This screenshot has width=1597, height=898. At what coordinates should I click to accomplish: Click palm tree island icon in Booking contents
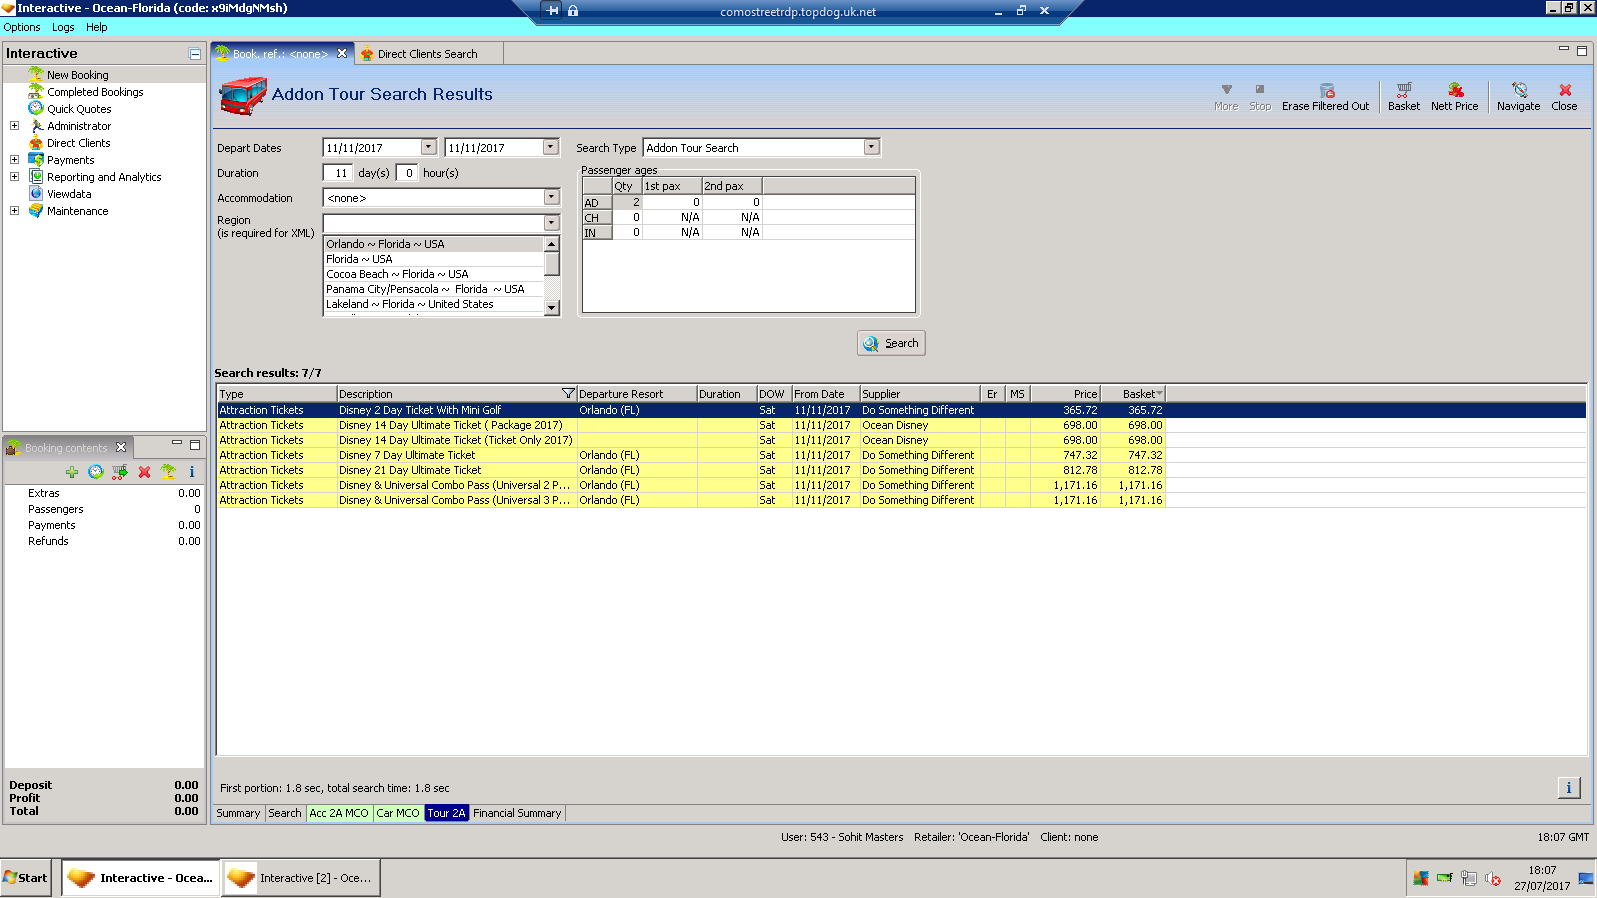(168, 472)
